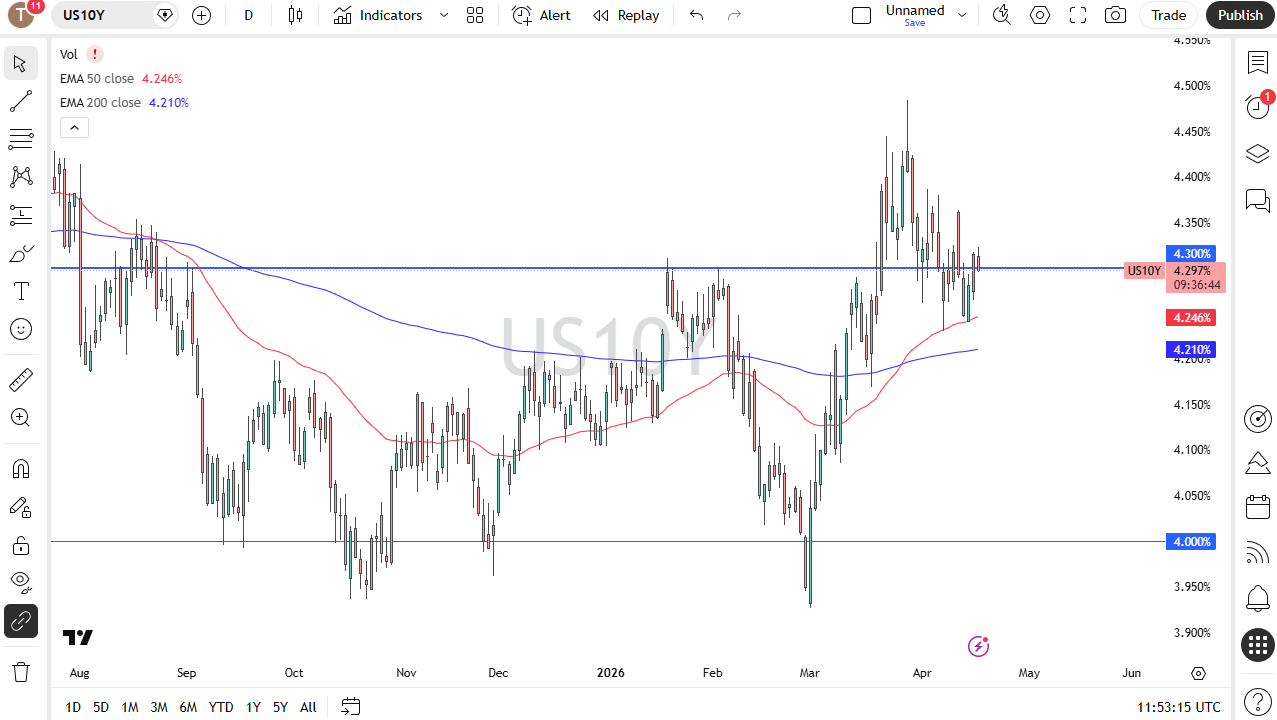Screen dimensions: 1277x720
Task: Open the emoji icons tool
Action: 20,329
